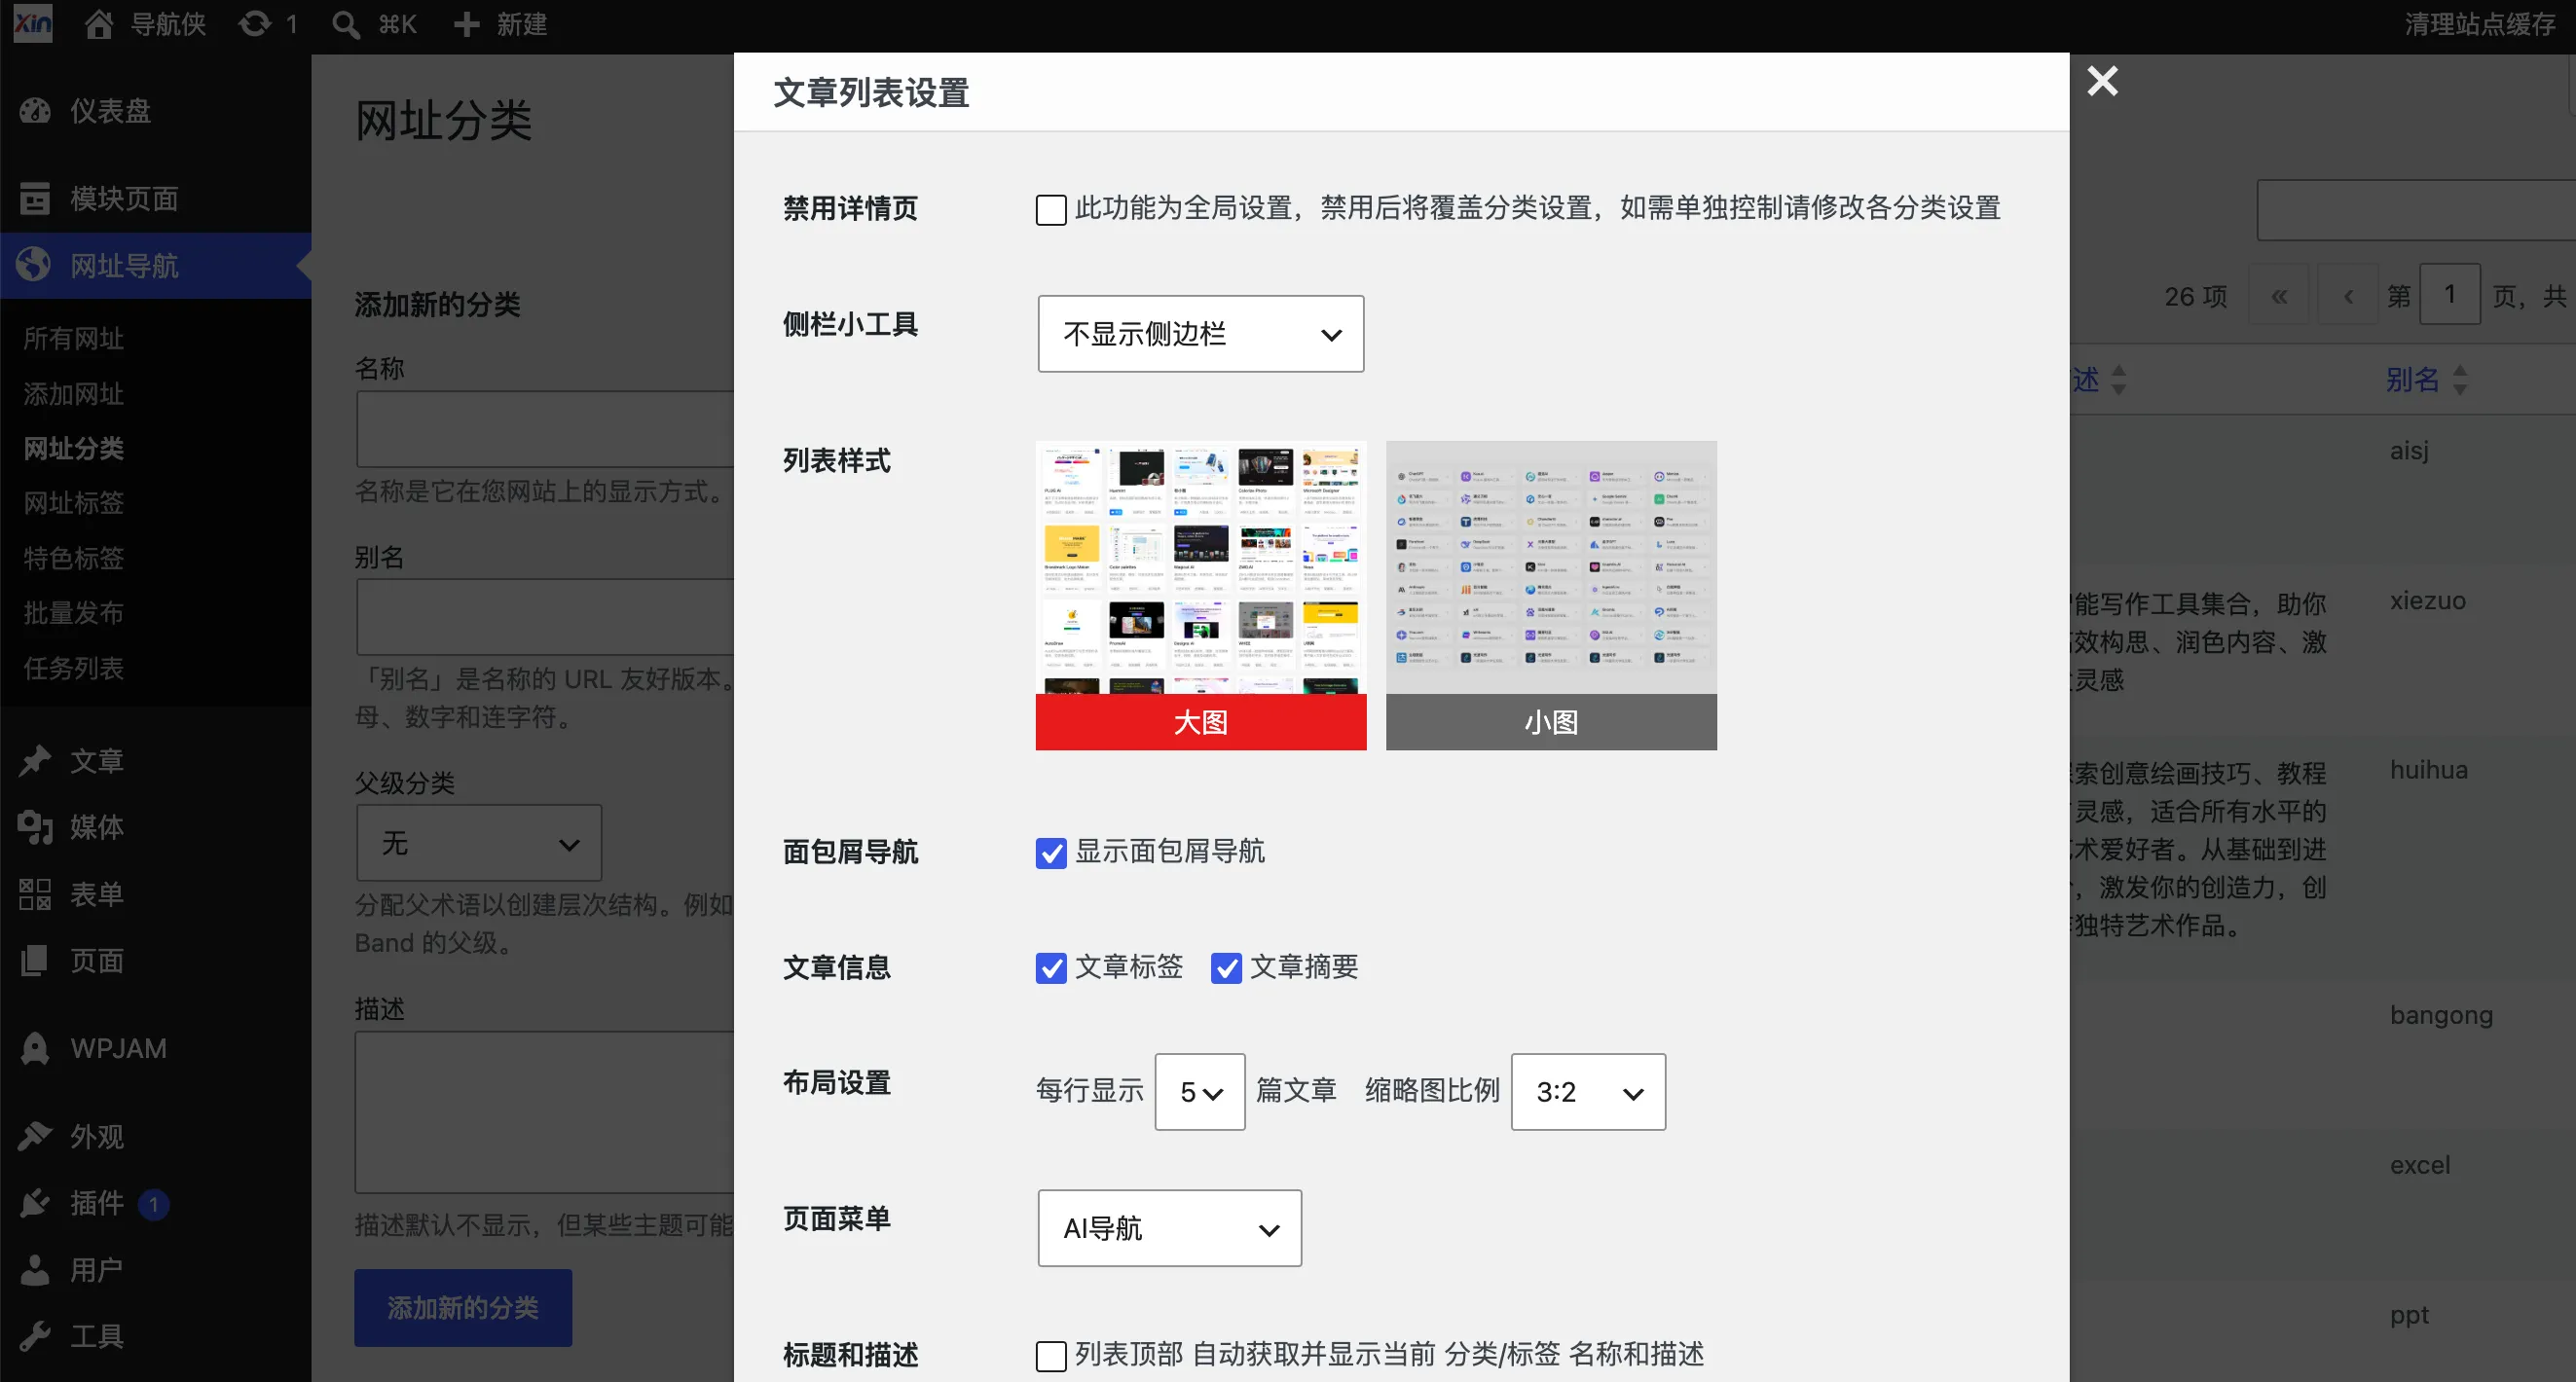Click the alias text "ppt"
Screen dimensions: 2576x1382
[2410, 1316]
